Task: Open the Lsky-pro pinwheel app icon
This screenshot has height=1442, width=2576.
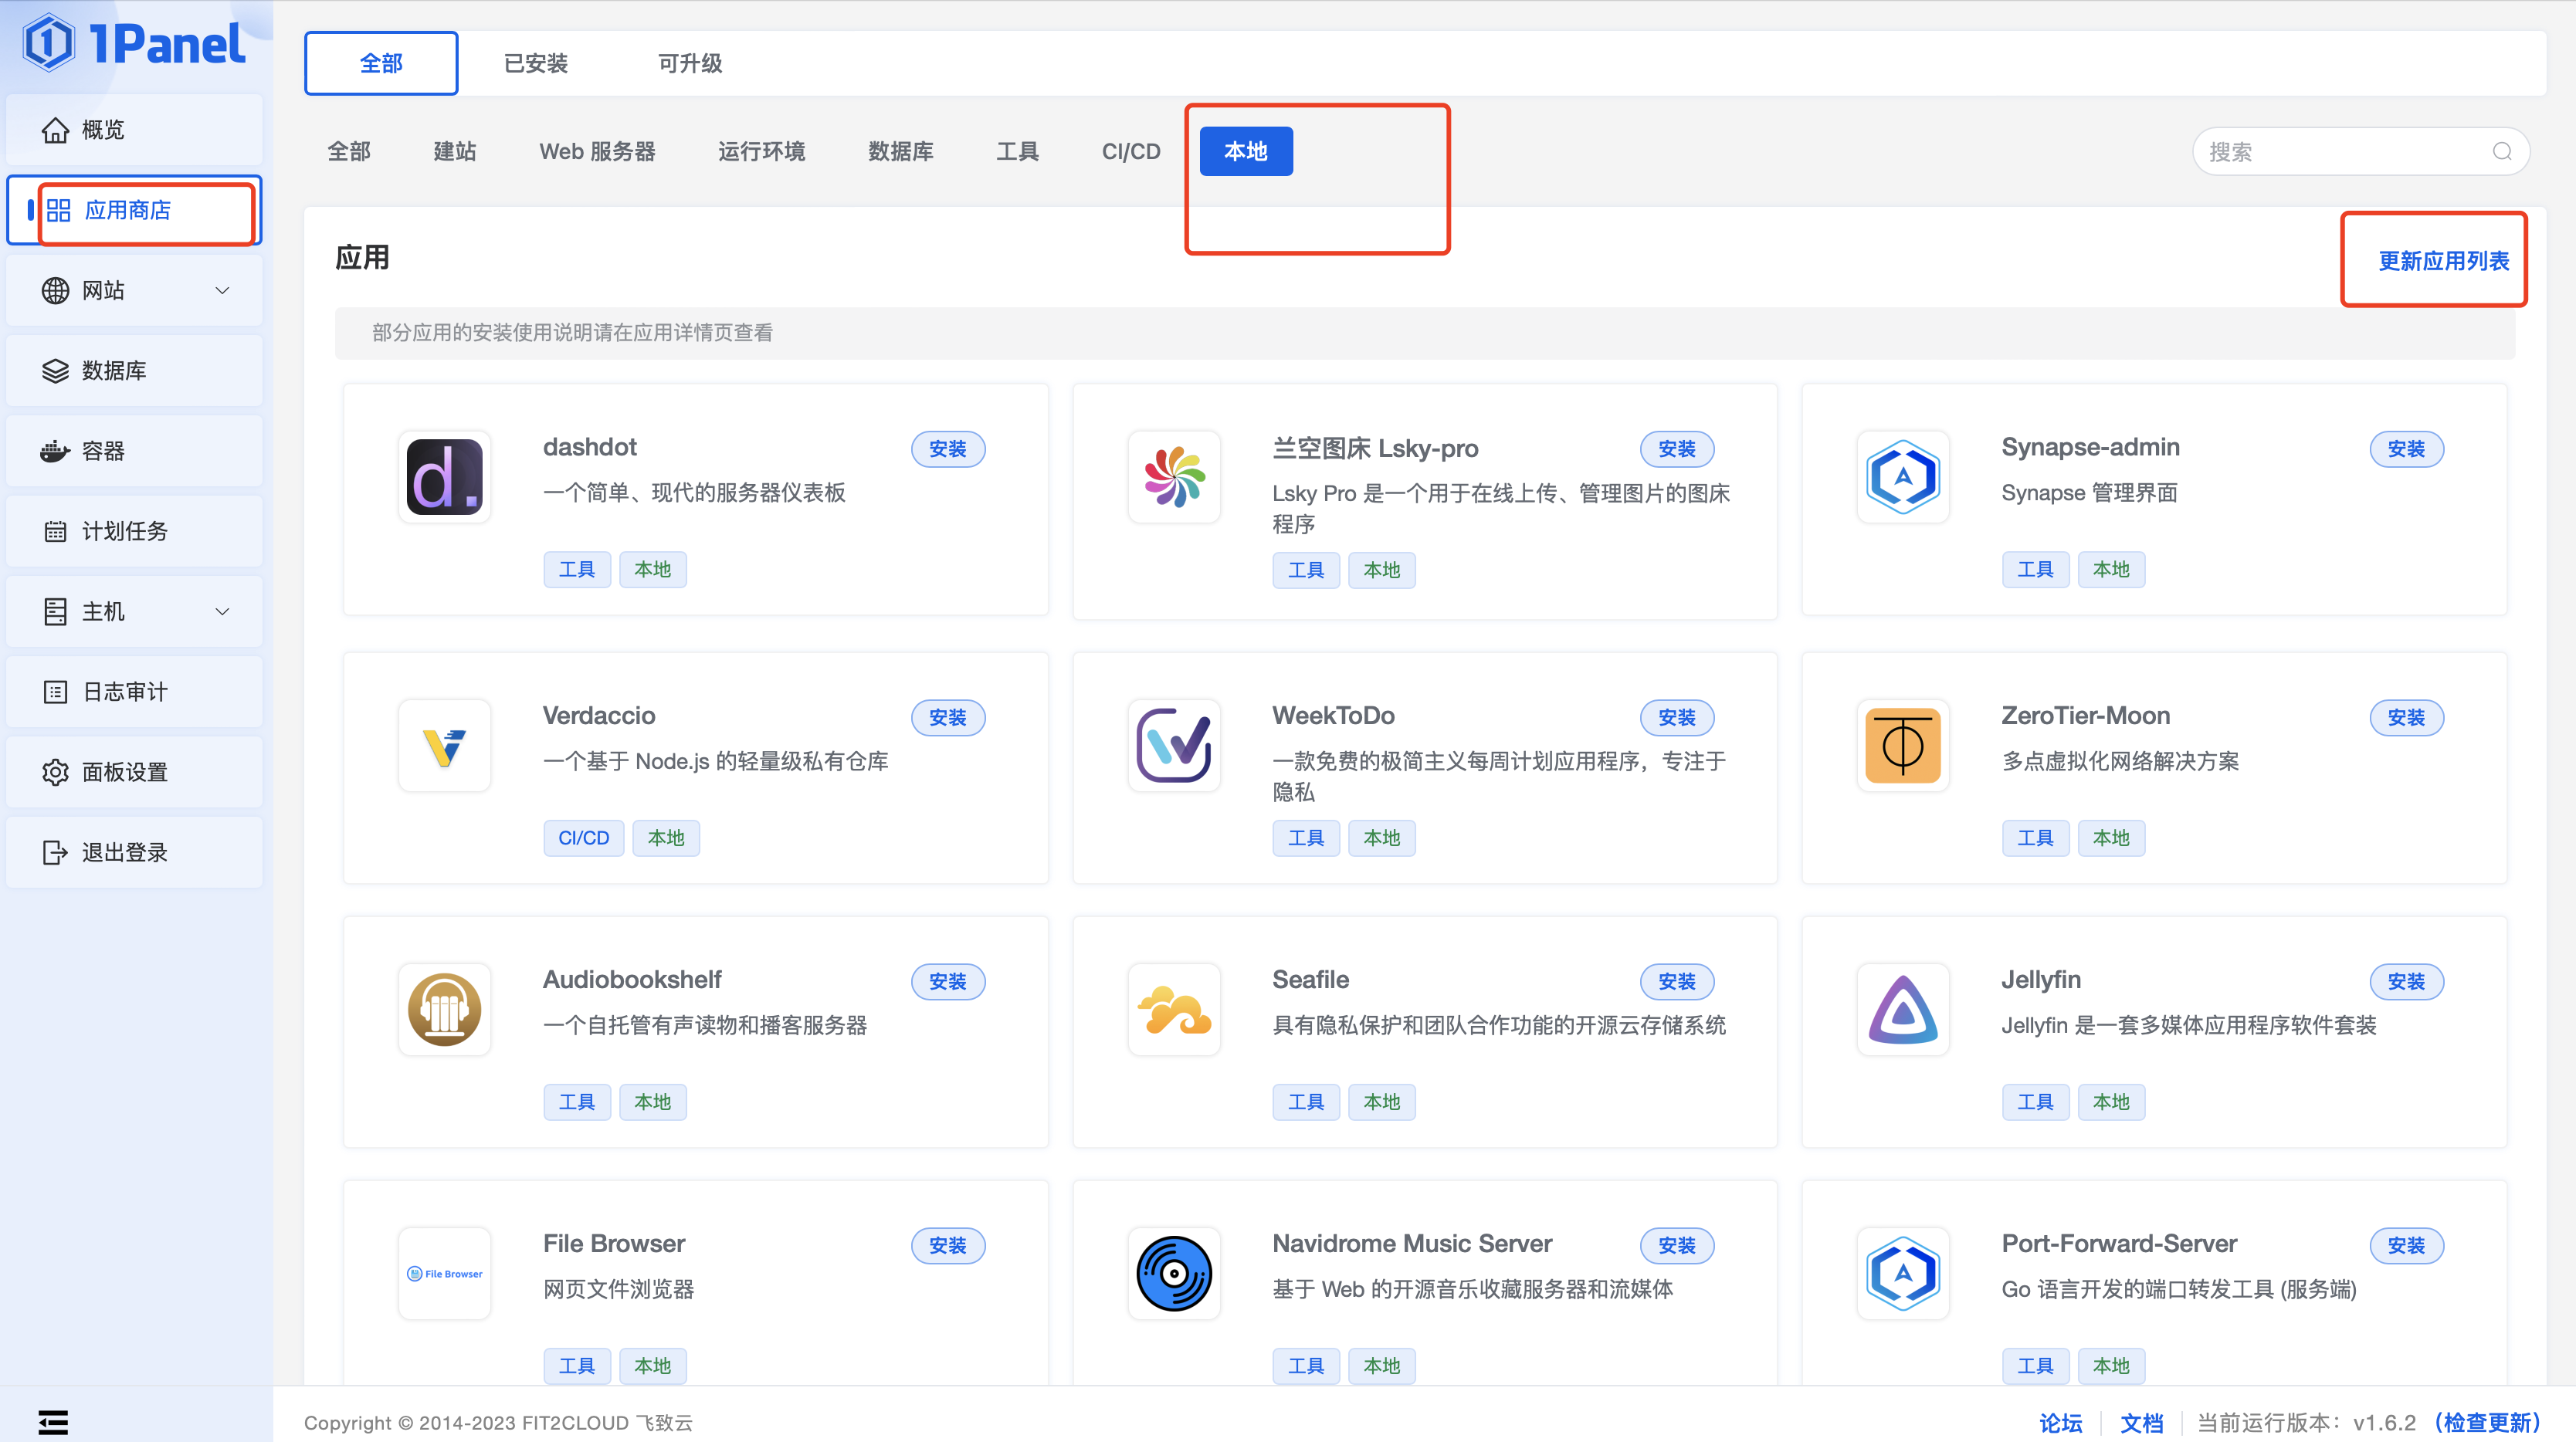Action: [x=1174, y=477]
